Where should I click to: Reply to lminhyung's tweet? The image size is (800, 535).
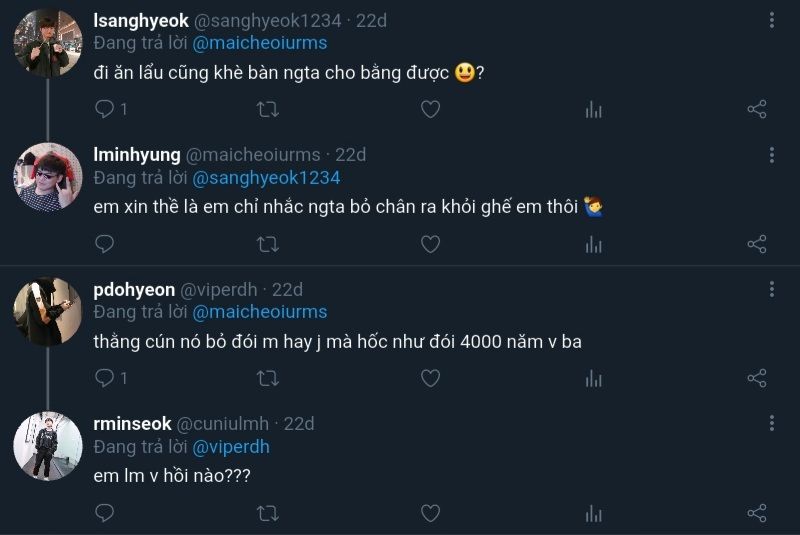(x=104, y=243)
